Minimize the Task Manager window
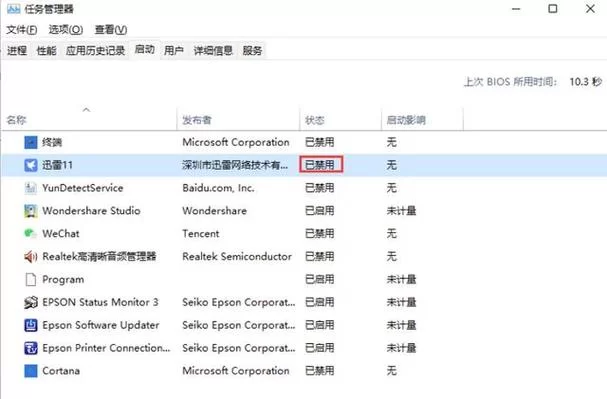Screen dimensions: 607x399 click(x=516, y=9)
